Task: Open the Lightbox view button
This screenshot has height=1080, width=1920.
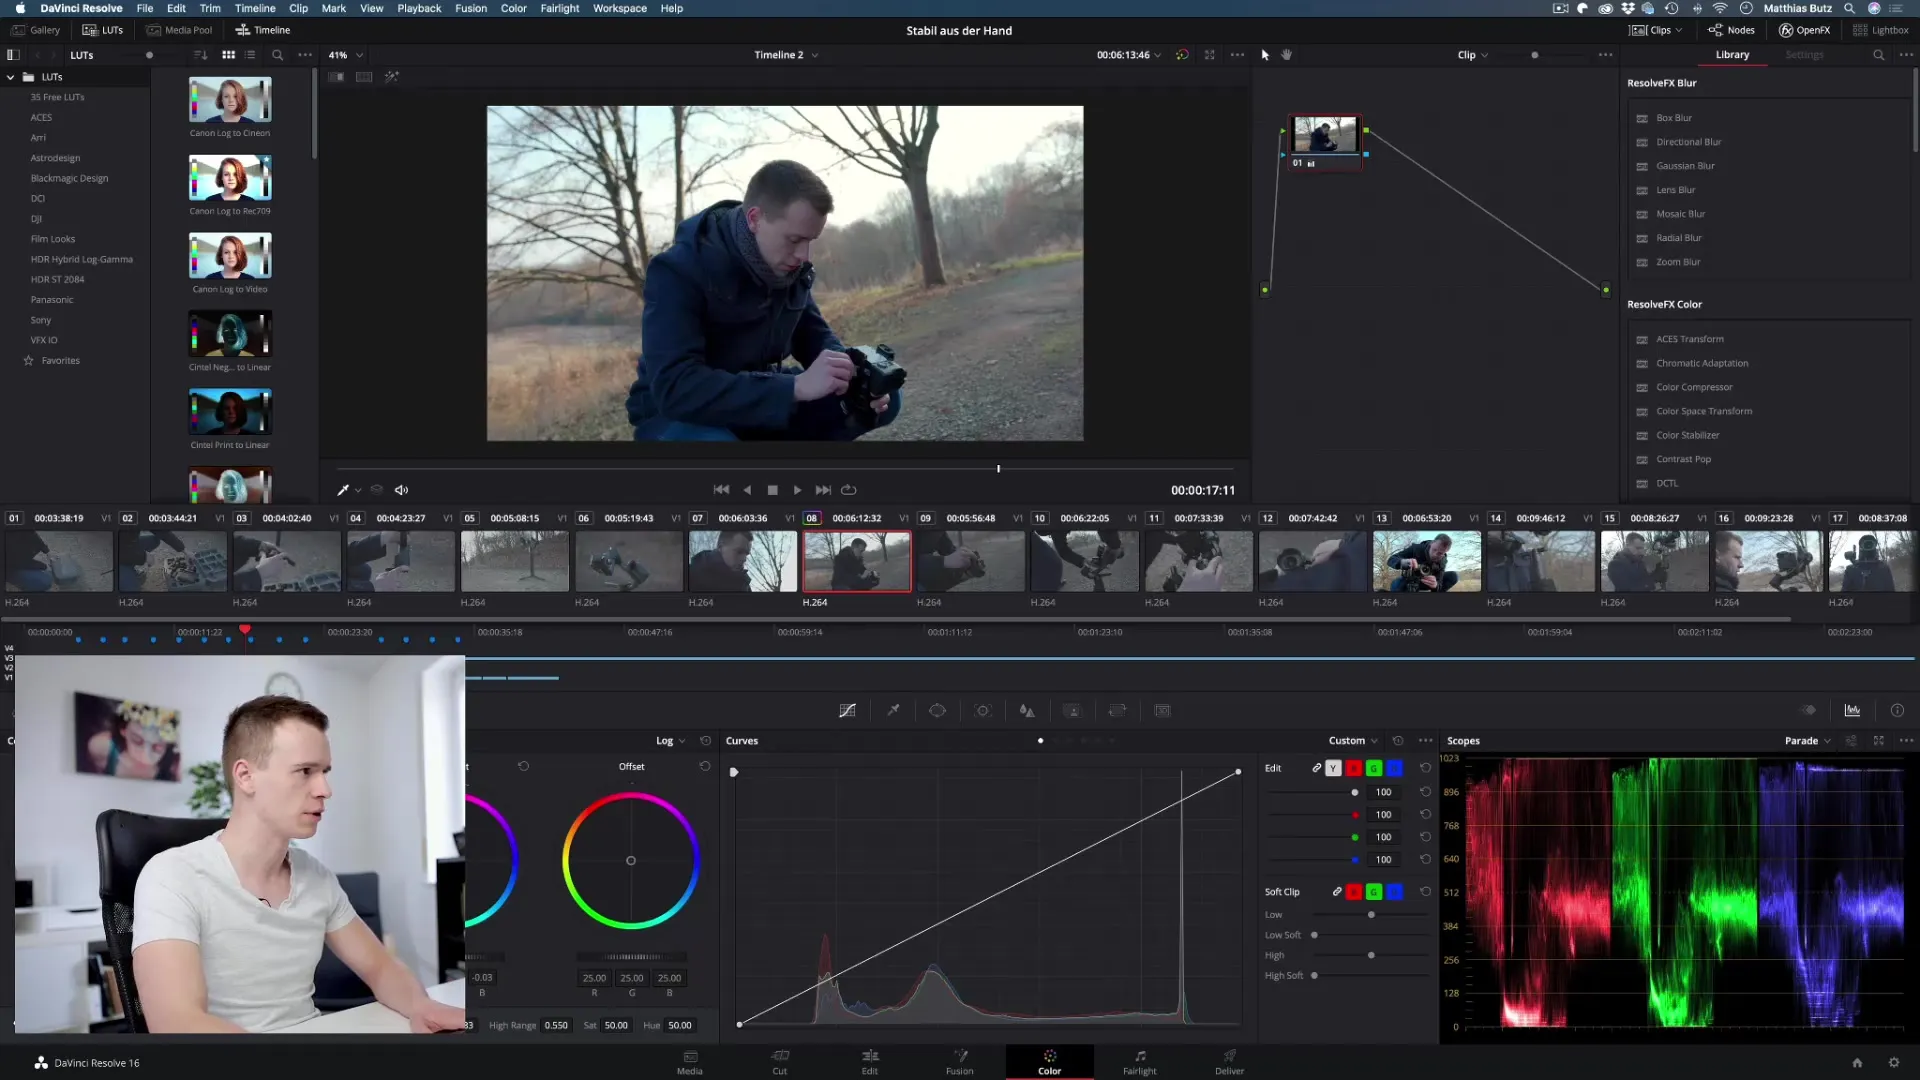Action: tap(1881, 30)
